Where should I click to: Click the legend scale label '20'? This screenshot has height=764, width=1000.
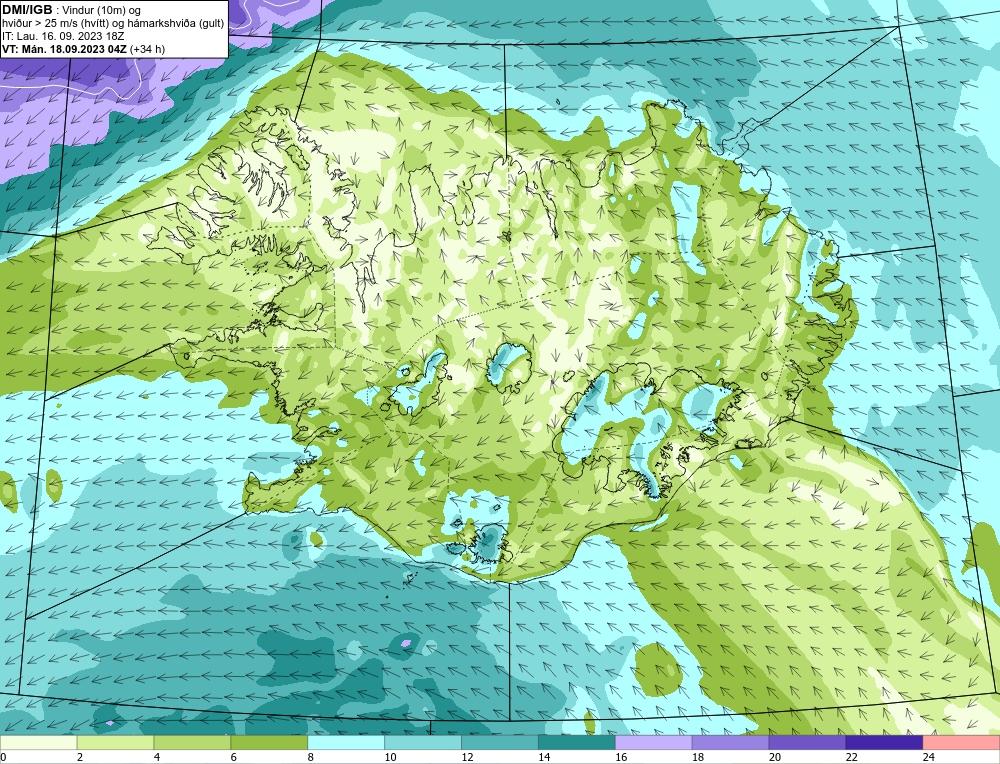(775, 757)
